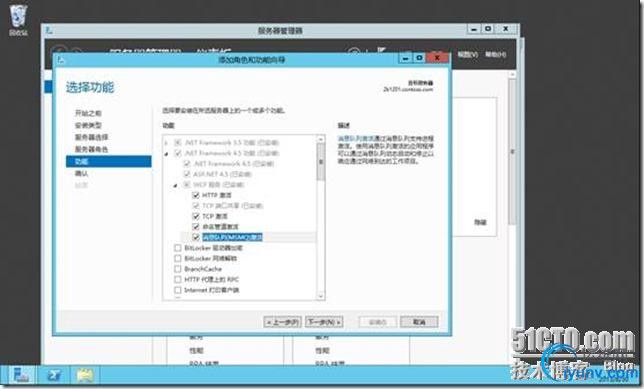
Task: Check the BitLocker 网络解锁 checkbox
Action: click(x=178, y=258)
